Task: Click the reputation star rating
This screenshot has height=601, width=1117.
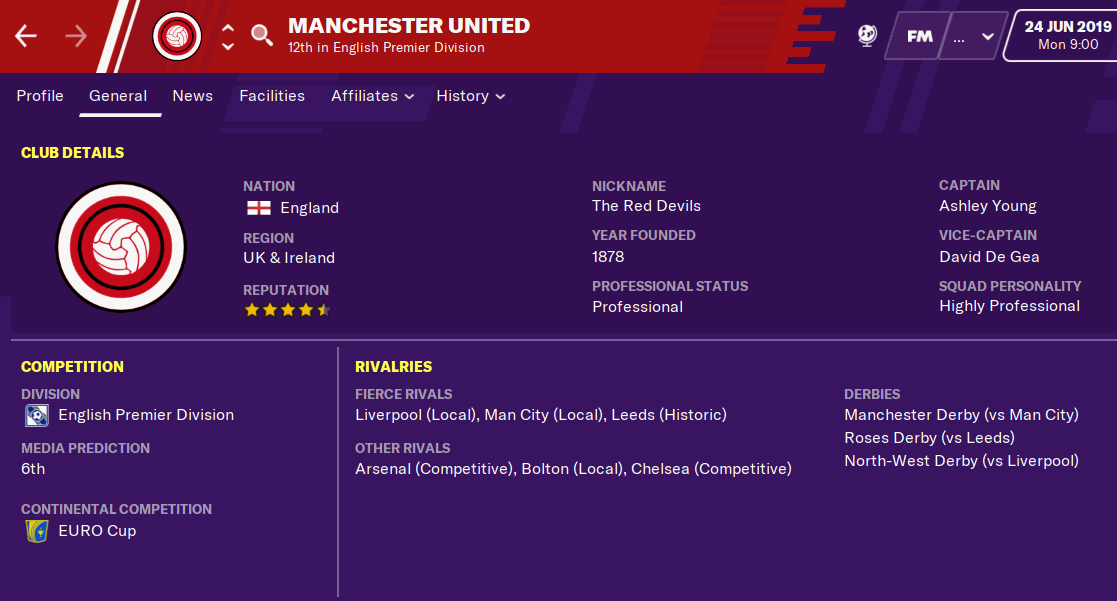Action: 287,310
